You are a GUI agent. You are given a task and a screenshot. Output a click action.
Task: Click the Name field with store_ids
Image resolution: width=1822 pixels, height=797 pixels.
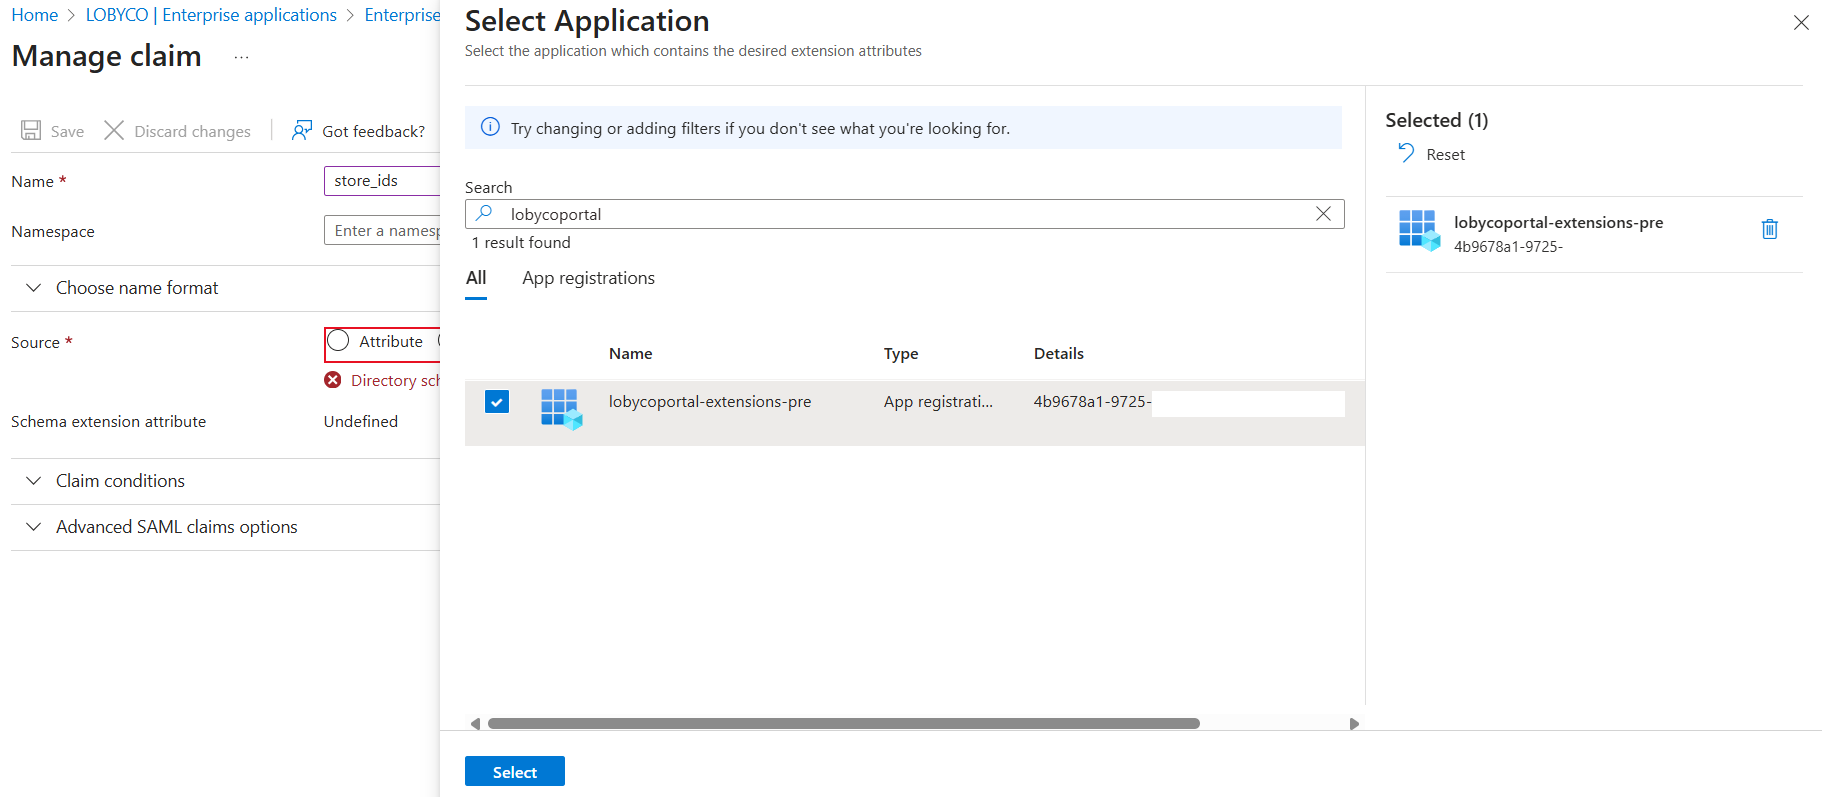tap(382, 181)
